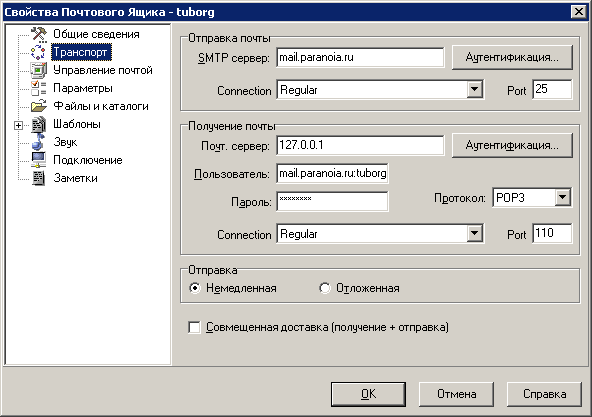The width and height of the screenshot is (592, 417).
Task: Click the Управление почтой computer icon
Action: (x=39, y=70)
